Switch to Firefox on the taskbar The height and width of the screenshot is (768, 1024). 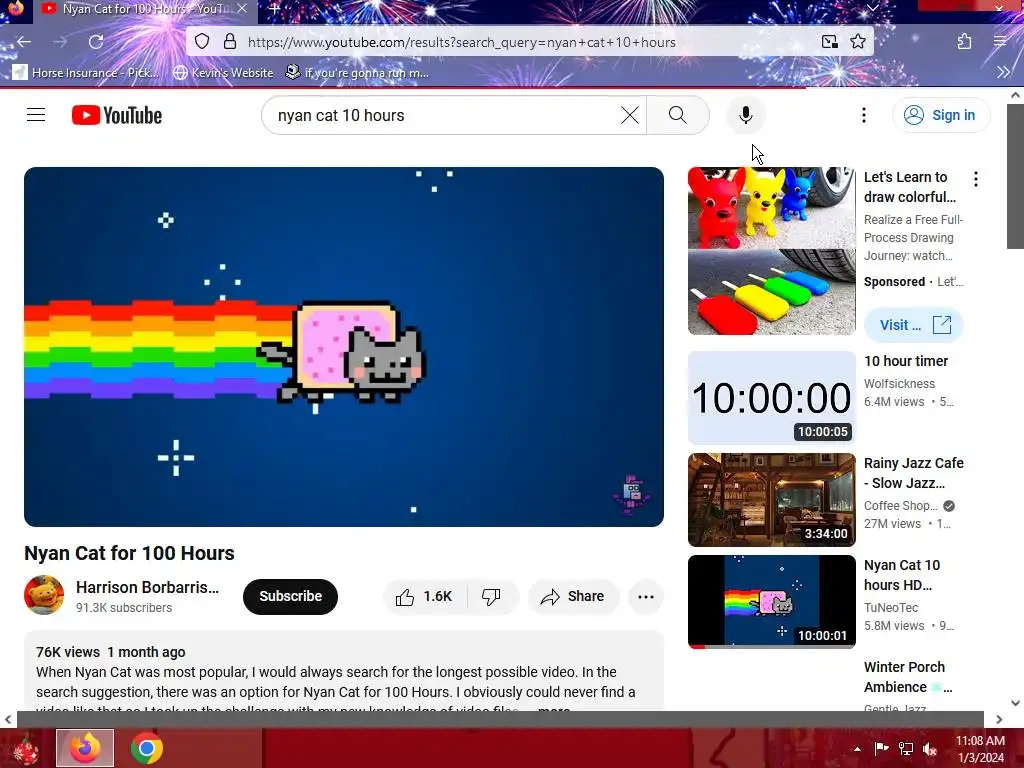pyautogui.click(x=85, y=748)
